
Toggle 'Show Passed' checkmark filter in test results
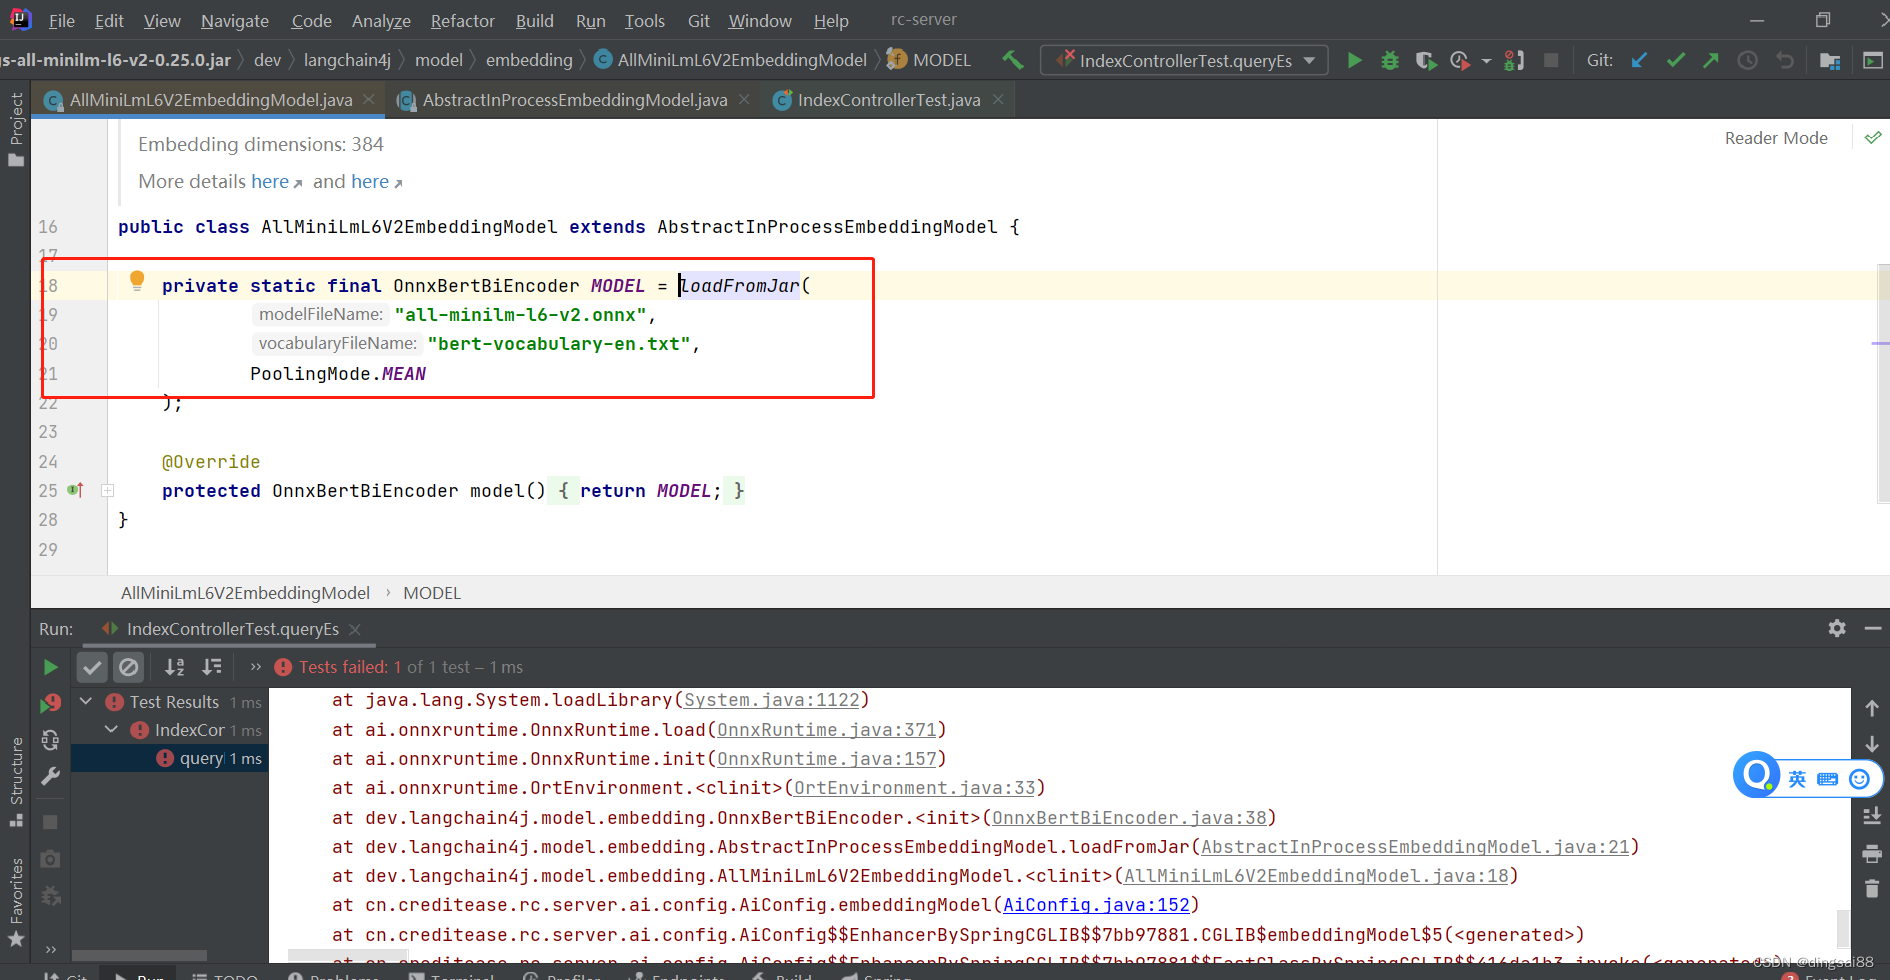click(x=92, y=666)
